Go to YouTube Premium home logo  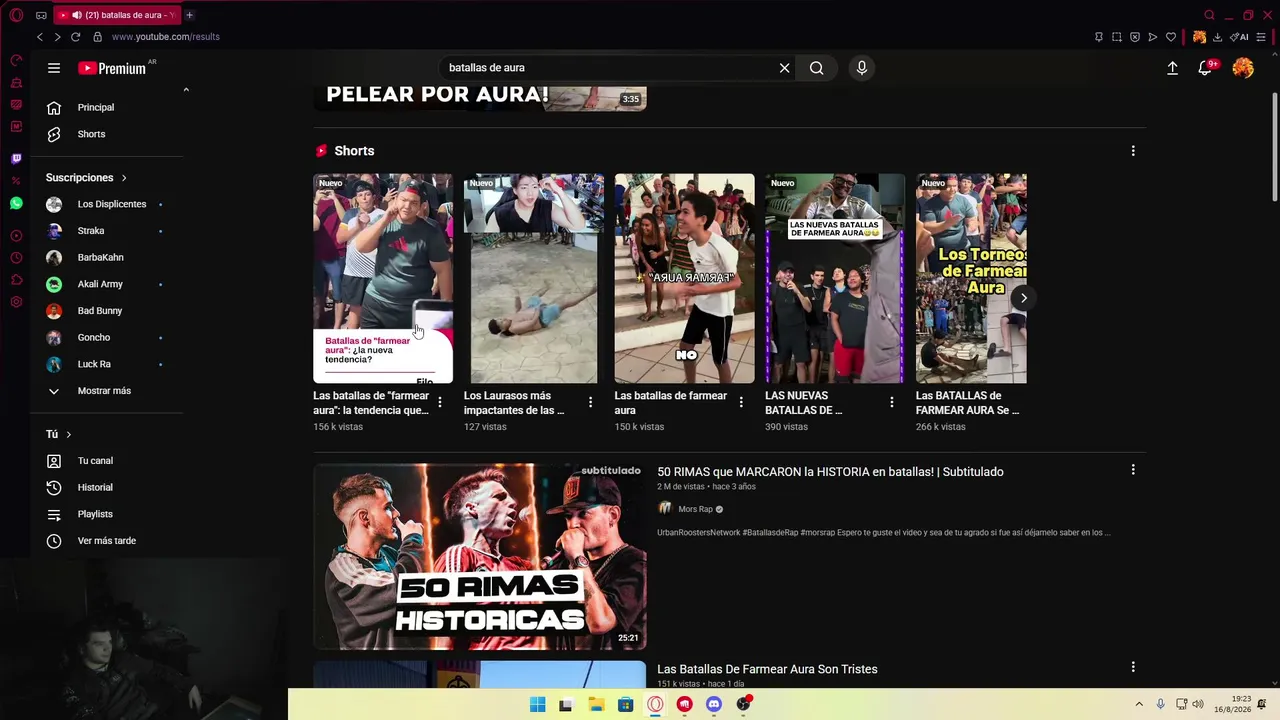coord(112,68)
